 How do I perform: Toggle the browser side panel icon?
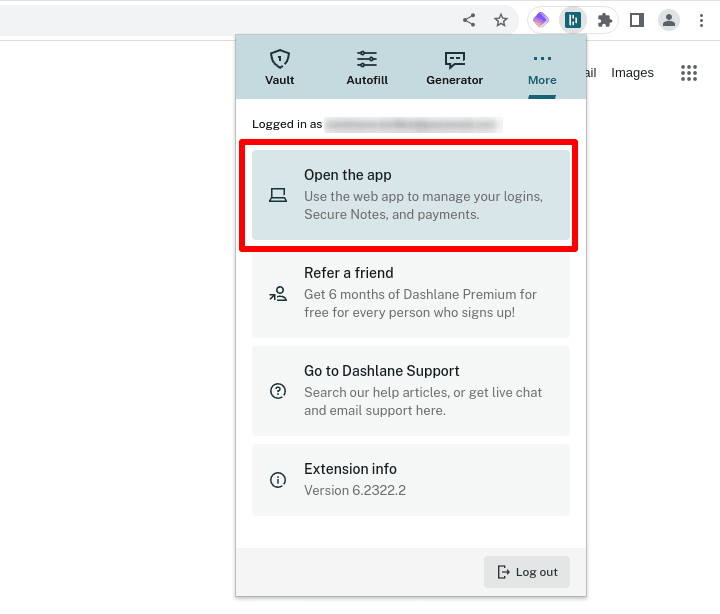[636, 20]
